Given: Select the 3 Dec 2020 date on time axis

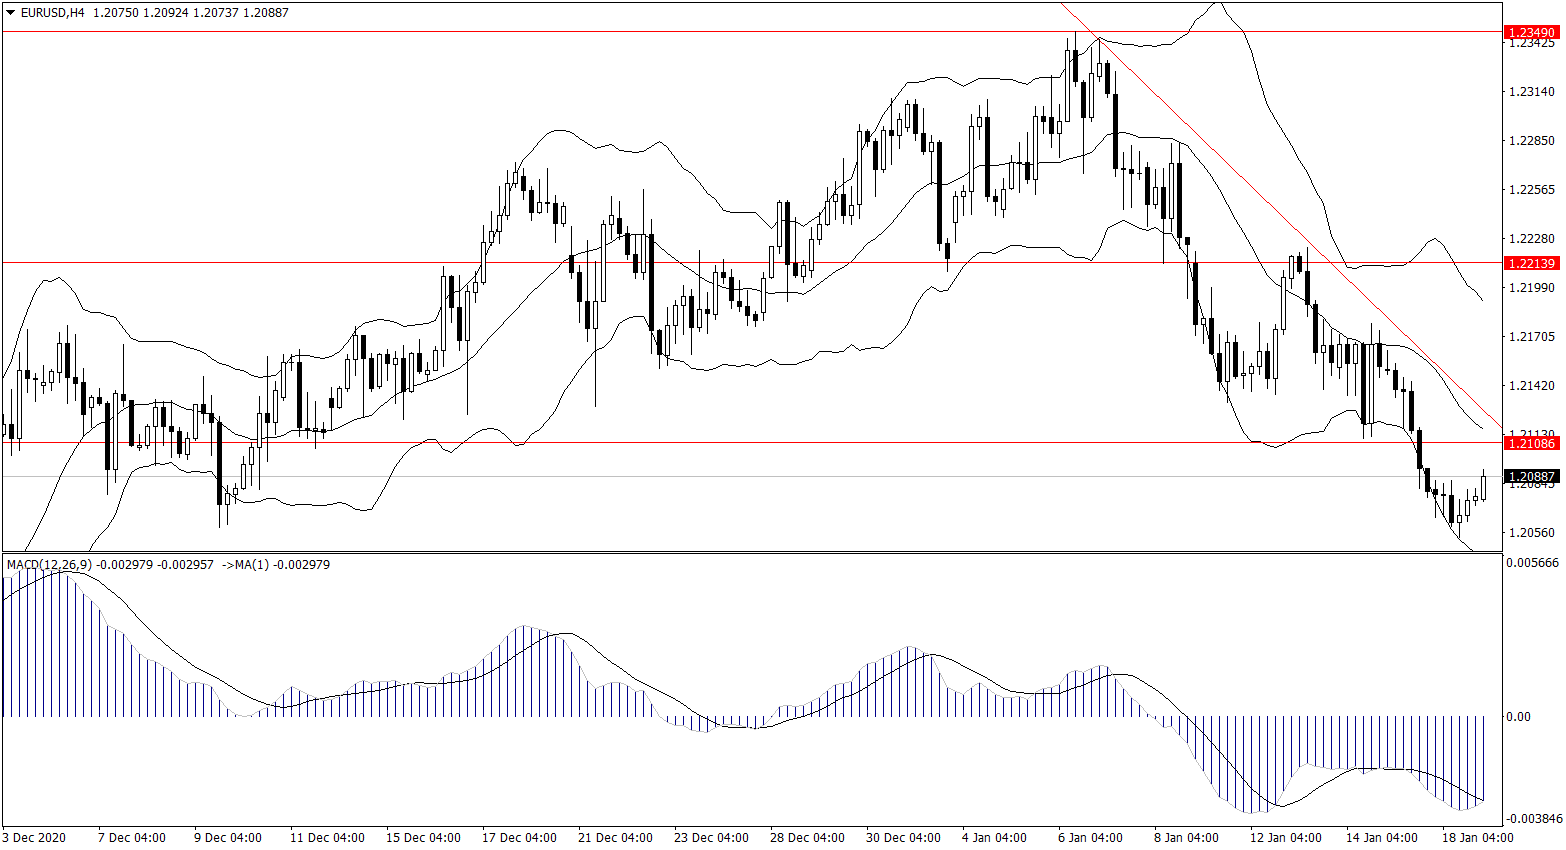Looking at the screenshot, I should pyautogui.click(x=35, y=837).
